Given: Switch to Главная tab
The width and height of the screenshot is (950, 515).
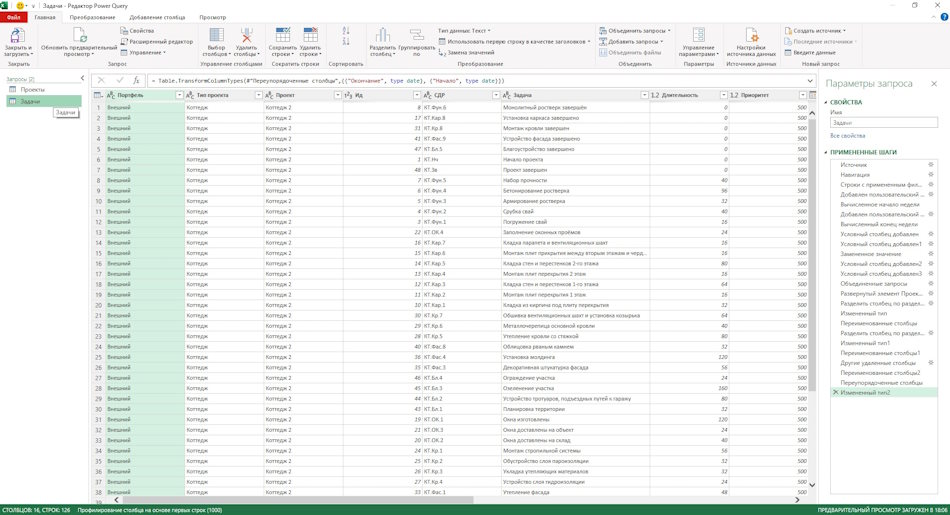Looking at the screenshot, I should (x=45, y=17).
